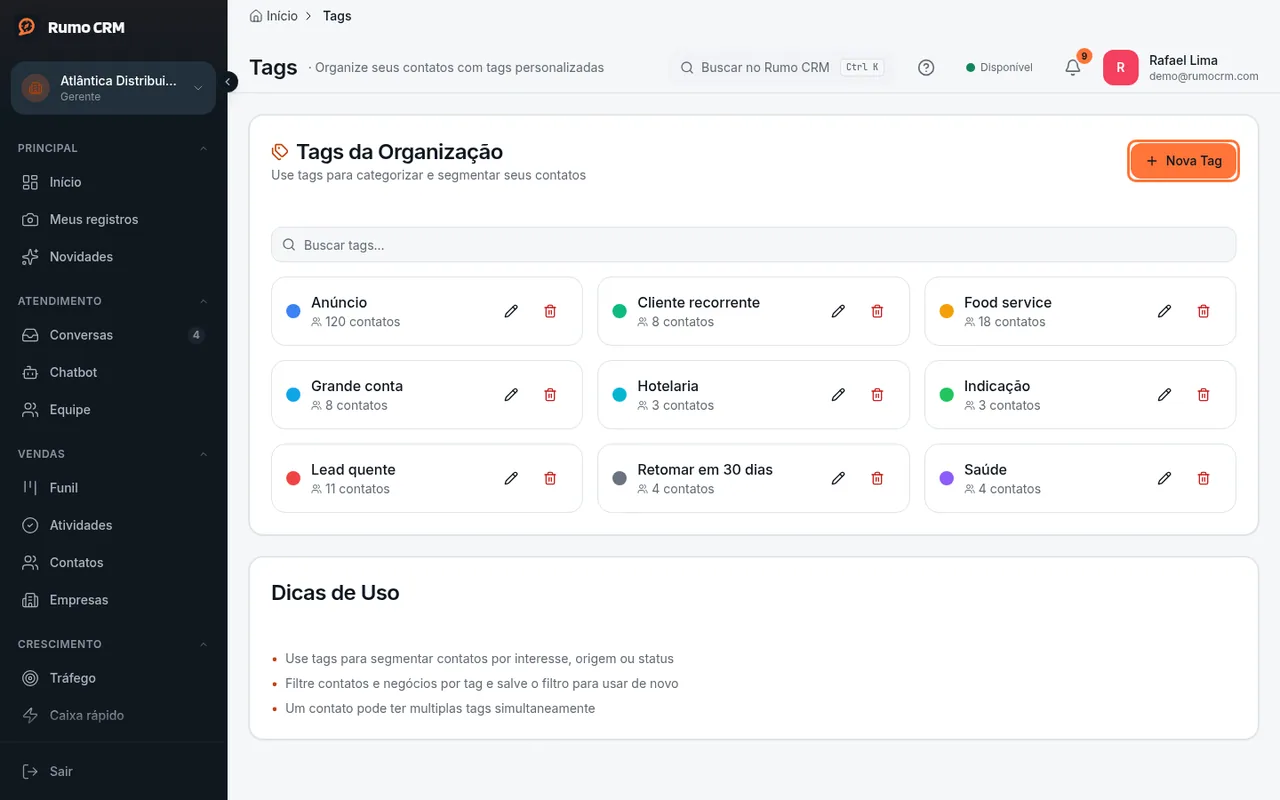Open the Buscar no Rumo CRM search
The width and height of the screenshot is (1280, 800).
click(x=780, y=68)
